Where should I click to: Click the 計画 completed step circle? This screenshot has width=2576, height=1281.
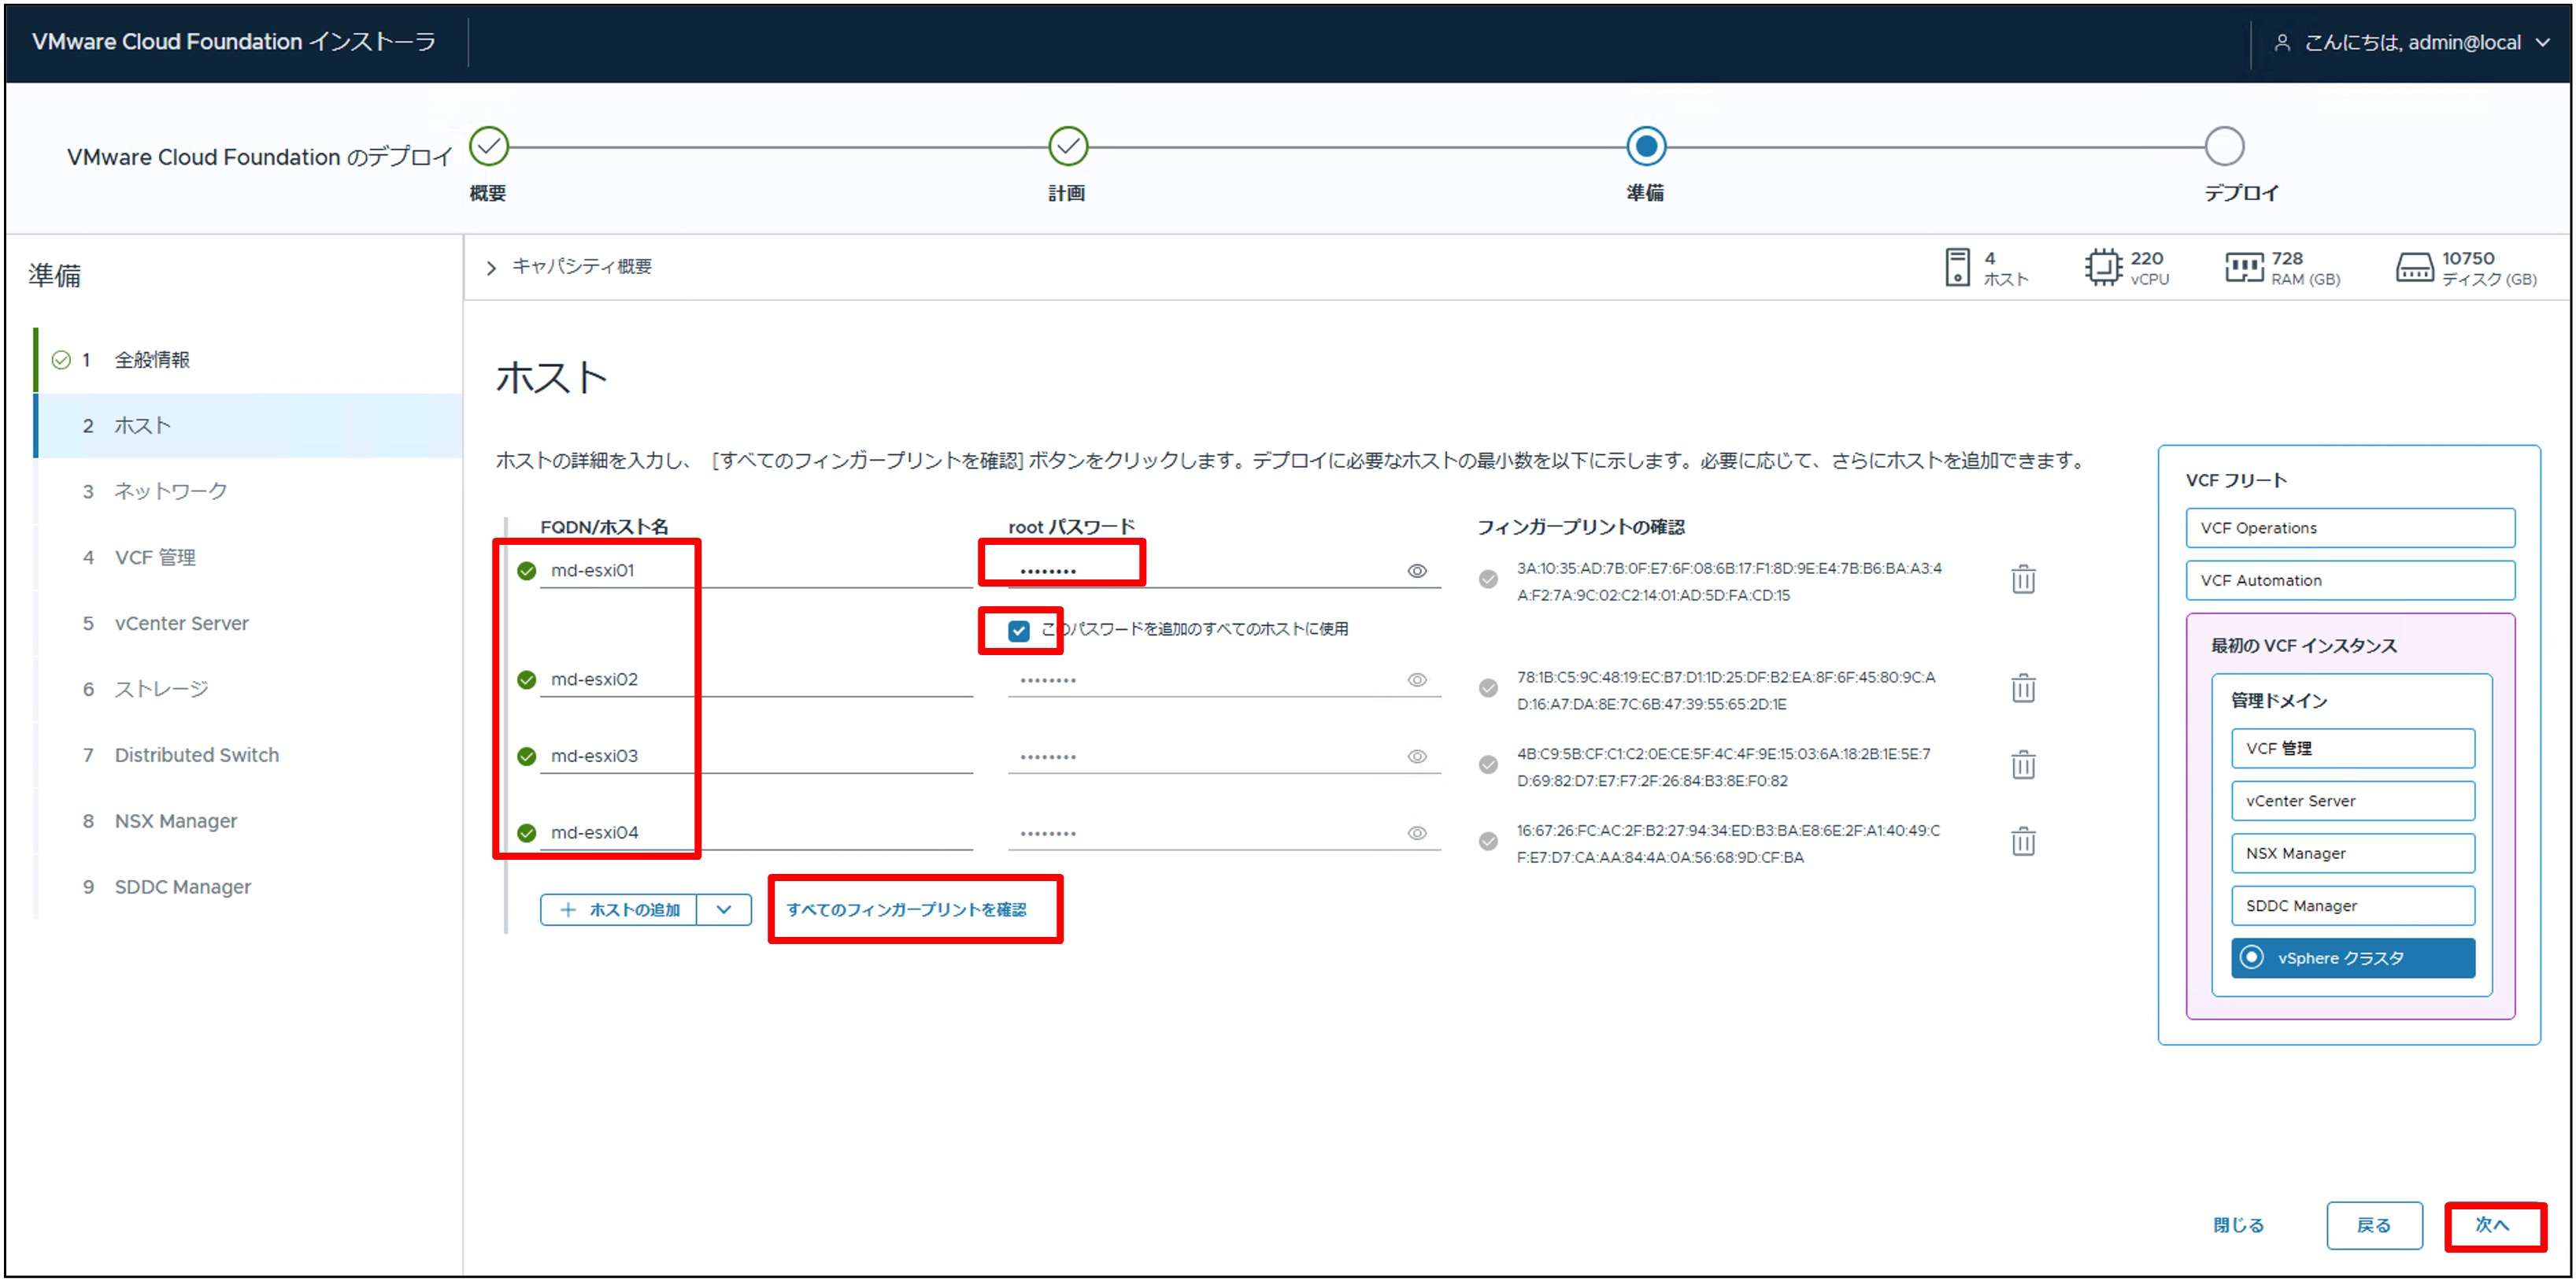(1068, 146)
